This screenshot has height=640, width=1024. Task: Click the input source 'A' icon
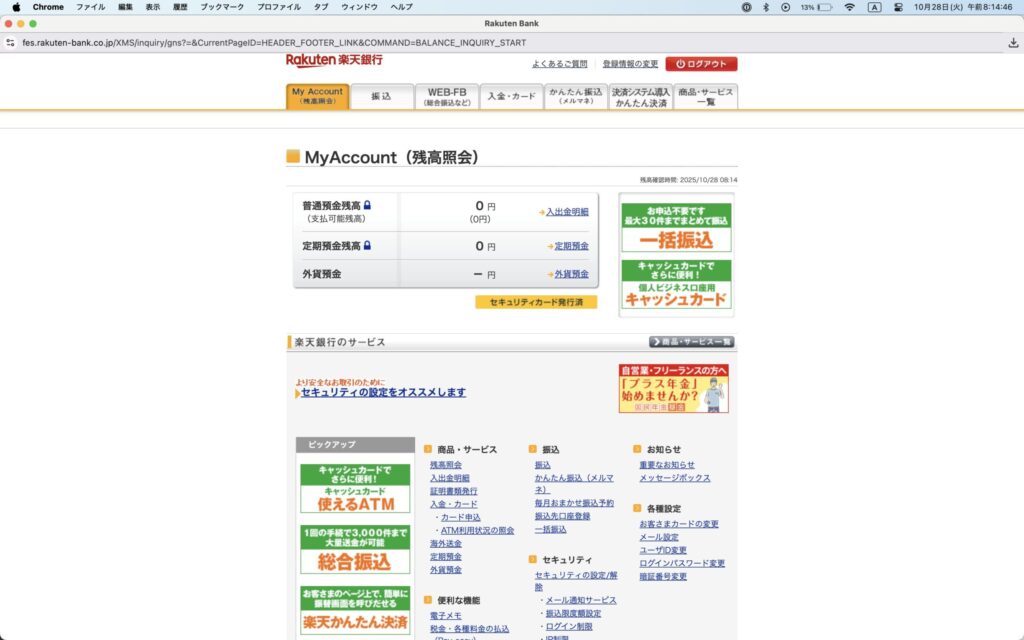[874, 7]
